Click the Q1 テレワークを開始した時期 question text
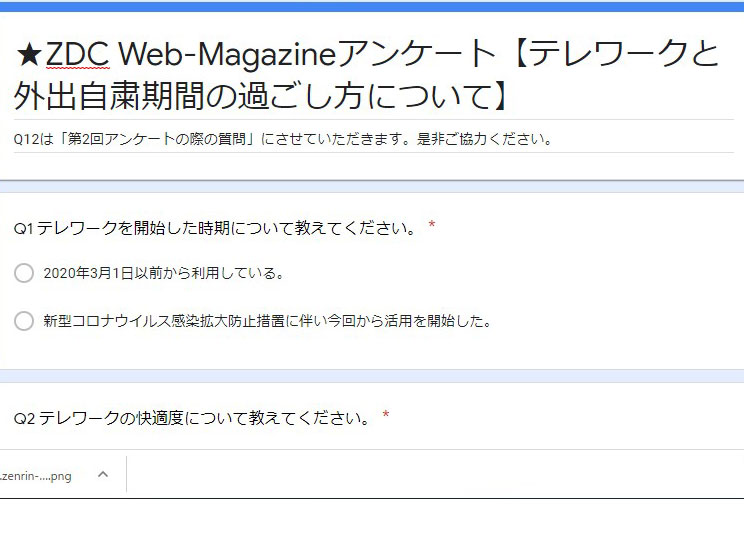744x558 pixels. (x=215, y=227)
